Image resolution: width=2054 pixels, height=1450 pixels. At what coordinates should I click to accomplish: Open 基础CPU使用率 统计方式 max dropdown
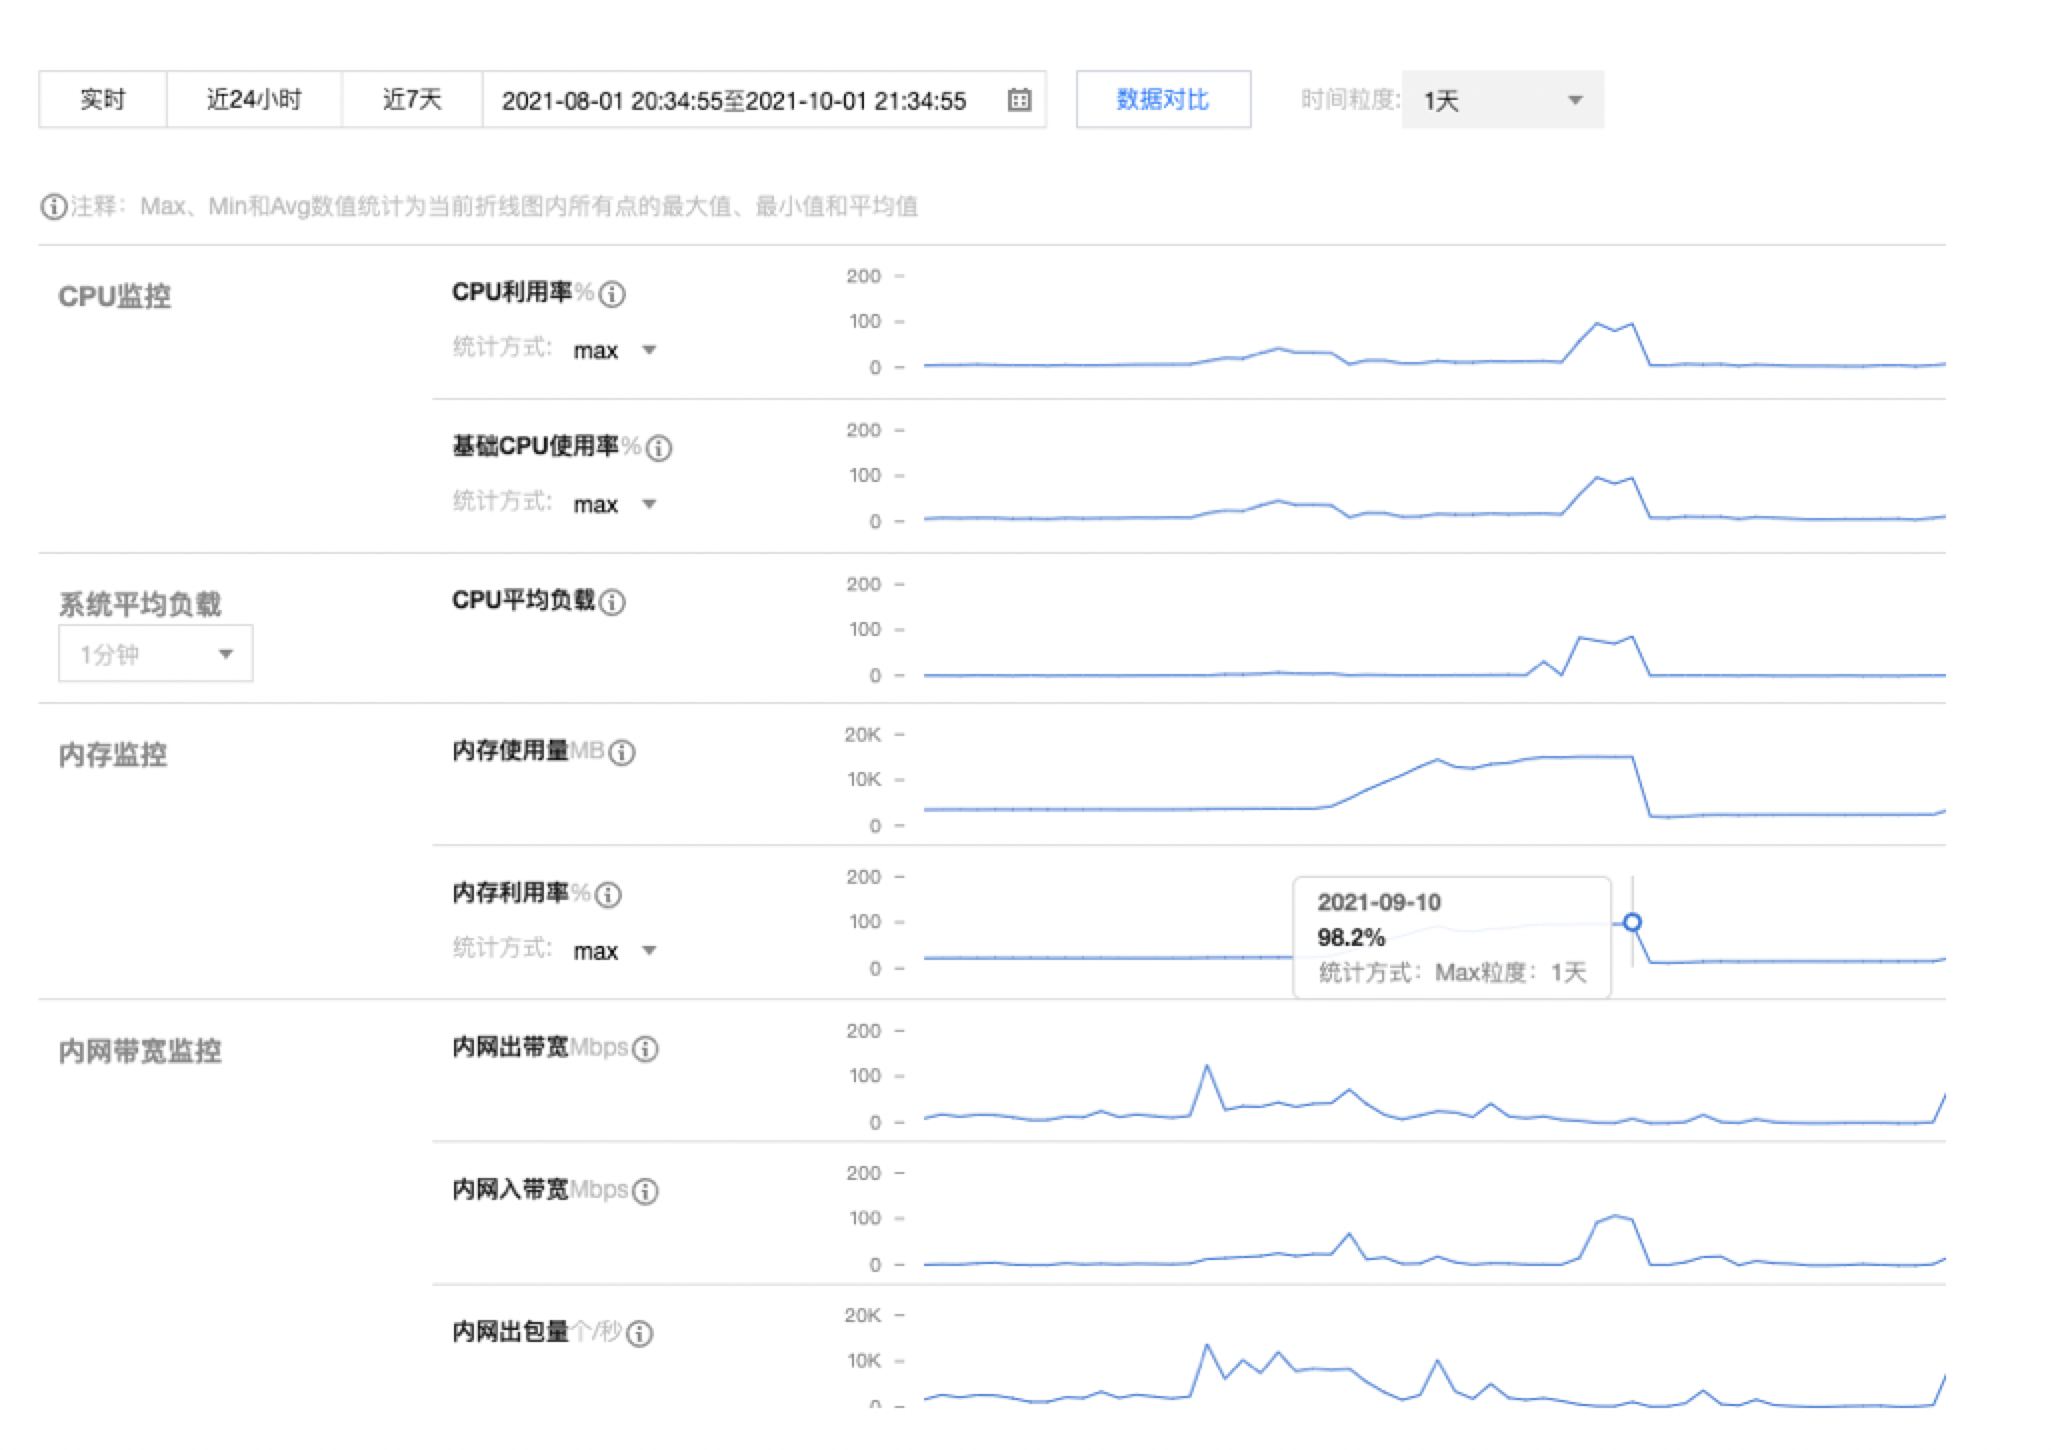tap(614, 504)
